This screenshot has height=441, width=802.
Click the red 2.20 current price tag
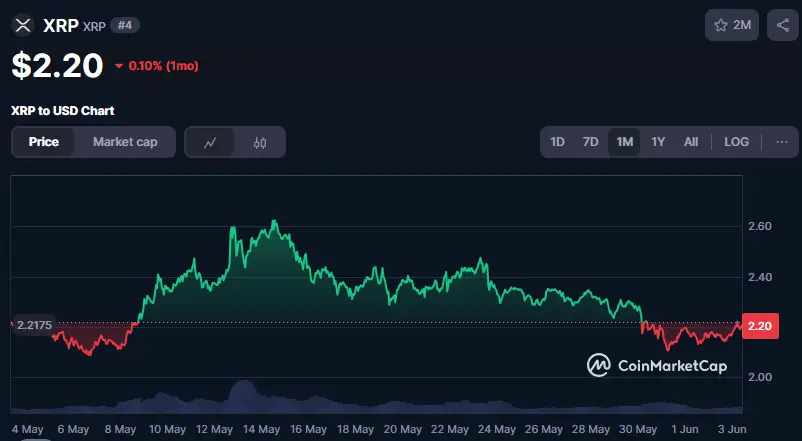tap(760, 326)
